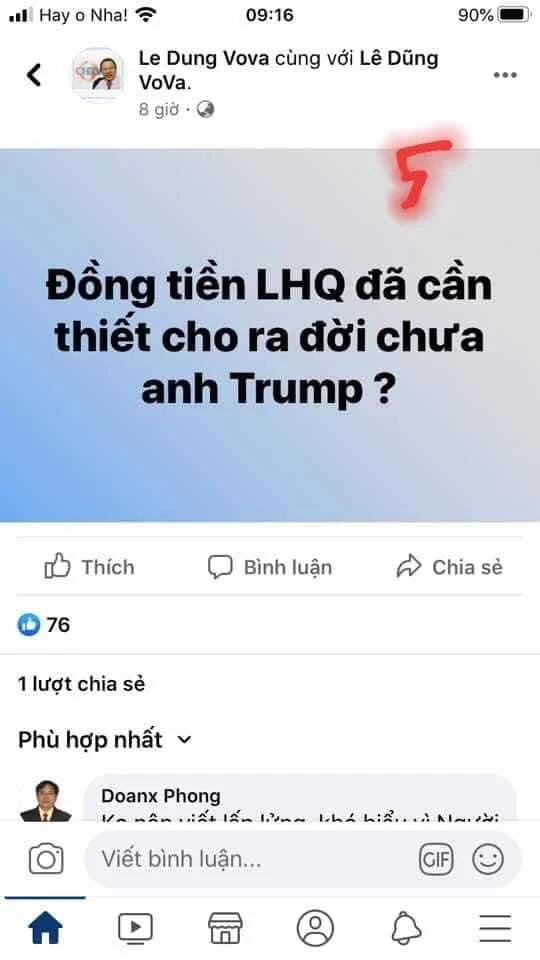Open Doanx Phong commenter avatar
The height and width of the screenshot is (960, 540).
46,800
